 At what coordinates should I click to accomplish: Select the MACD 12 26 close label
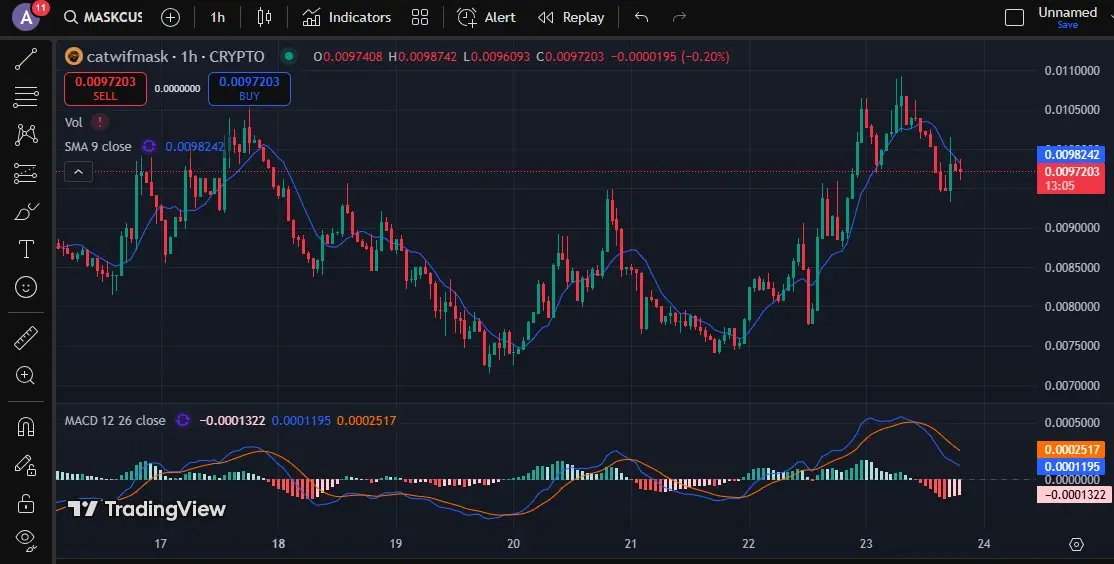[x=115, y=421]
